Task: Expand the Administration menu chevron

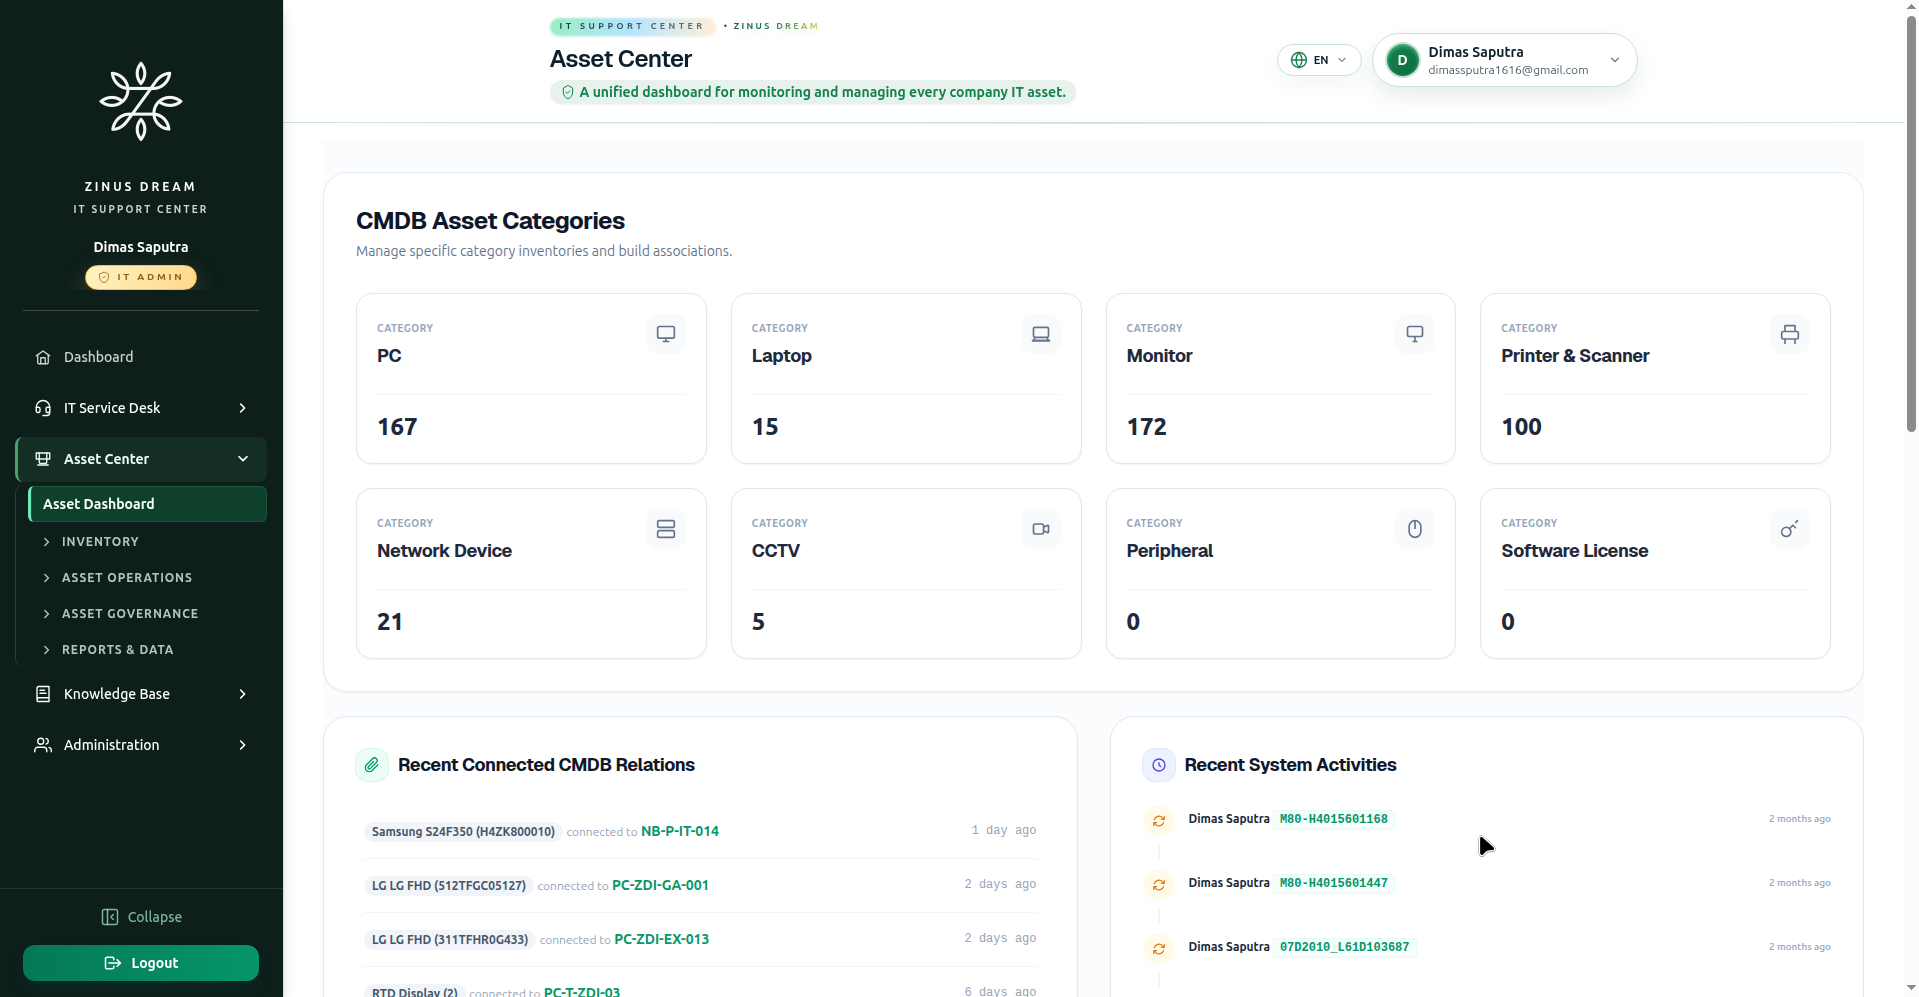Action: (242, 745)
